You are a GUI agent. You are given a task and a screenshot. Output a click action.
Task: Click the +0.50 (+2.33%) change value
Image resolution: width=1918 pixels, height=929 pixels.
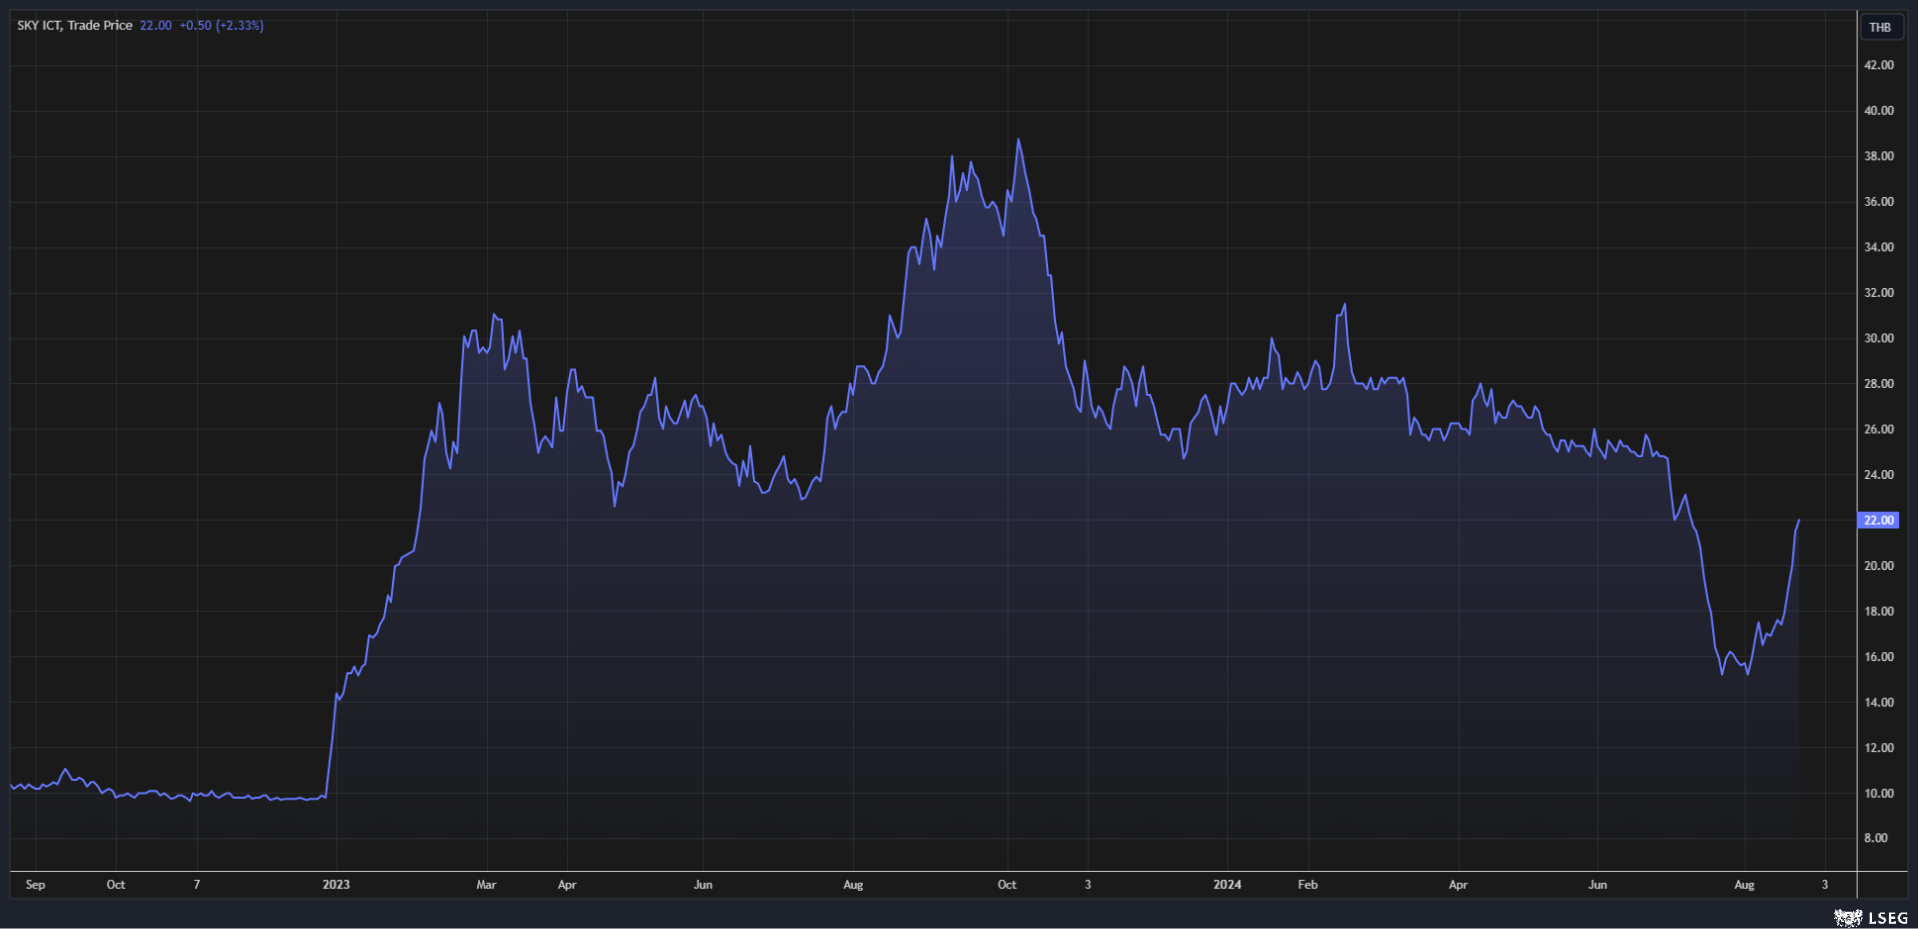222,25
